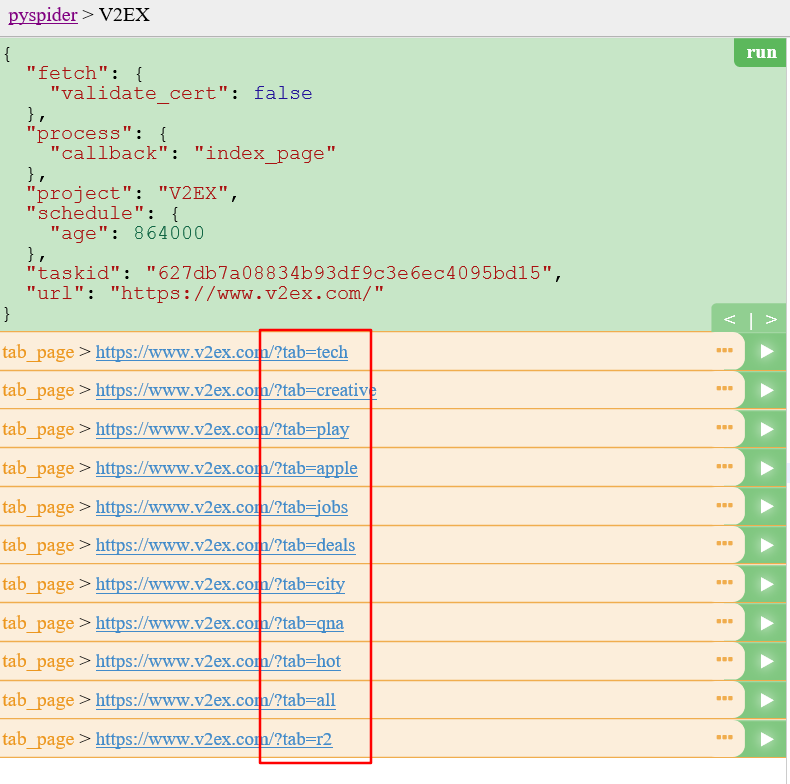The width and height of the screenshot is (790, 784).
Task: Expand details dots on ?tab=all row
Action: pos(724,700)
